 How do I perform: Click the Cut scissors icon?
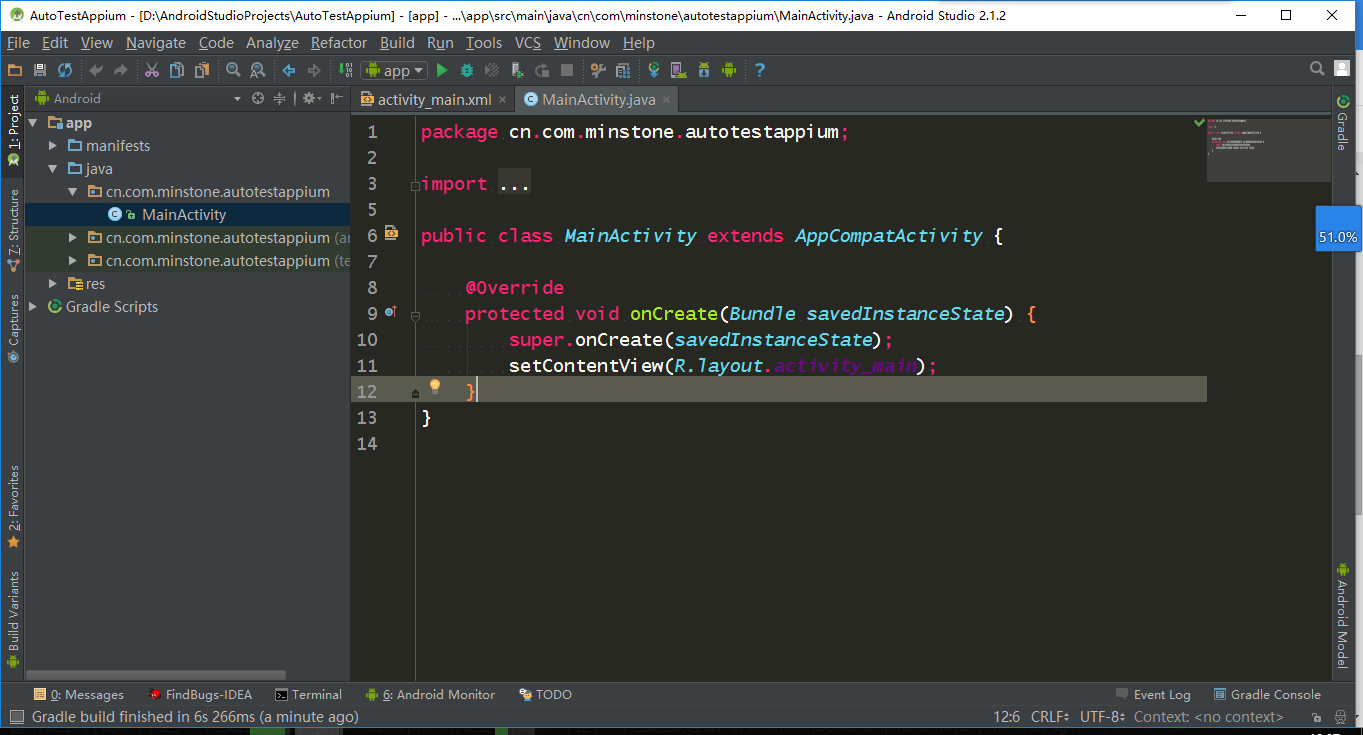pyautogui.click(x=151, y=70)
